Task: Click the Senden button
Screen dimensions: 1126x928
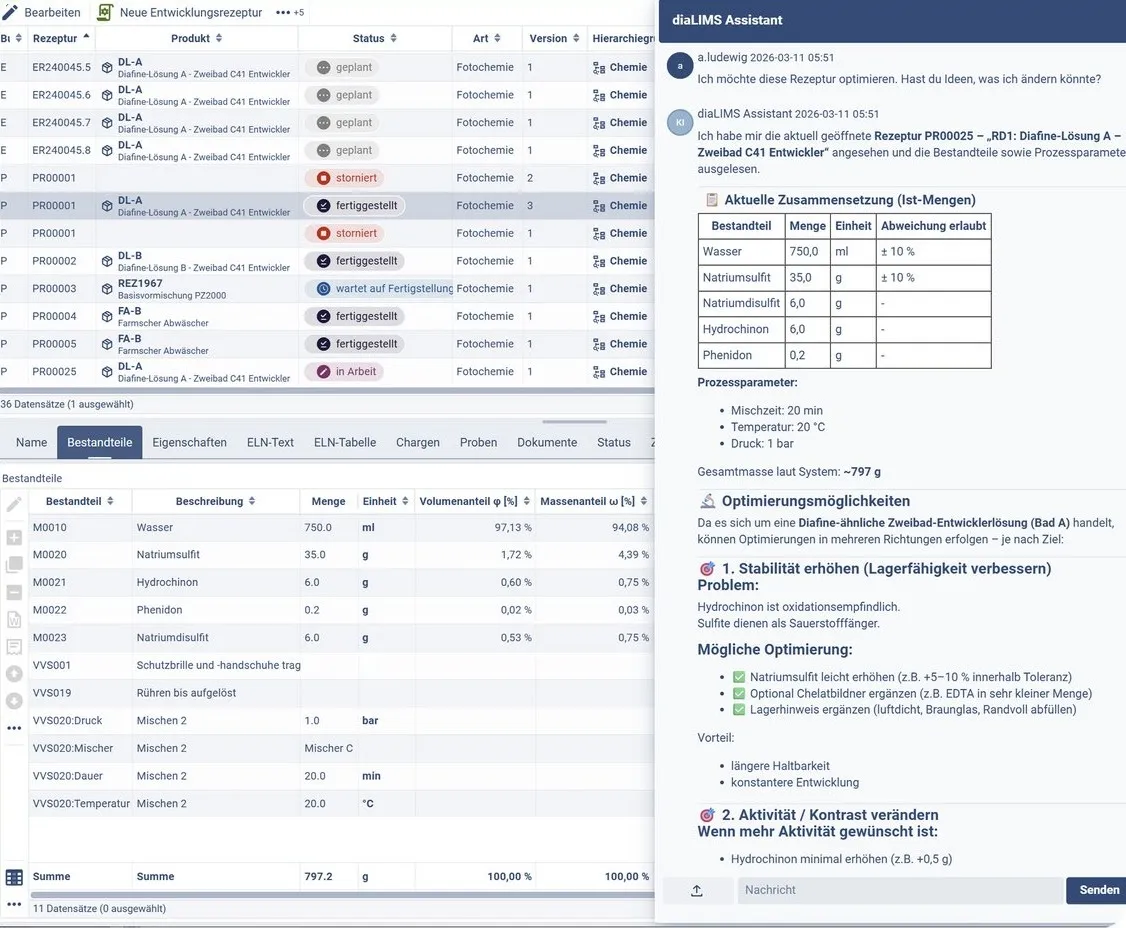Action: pos(1097,890)
